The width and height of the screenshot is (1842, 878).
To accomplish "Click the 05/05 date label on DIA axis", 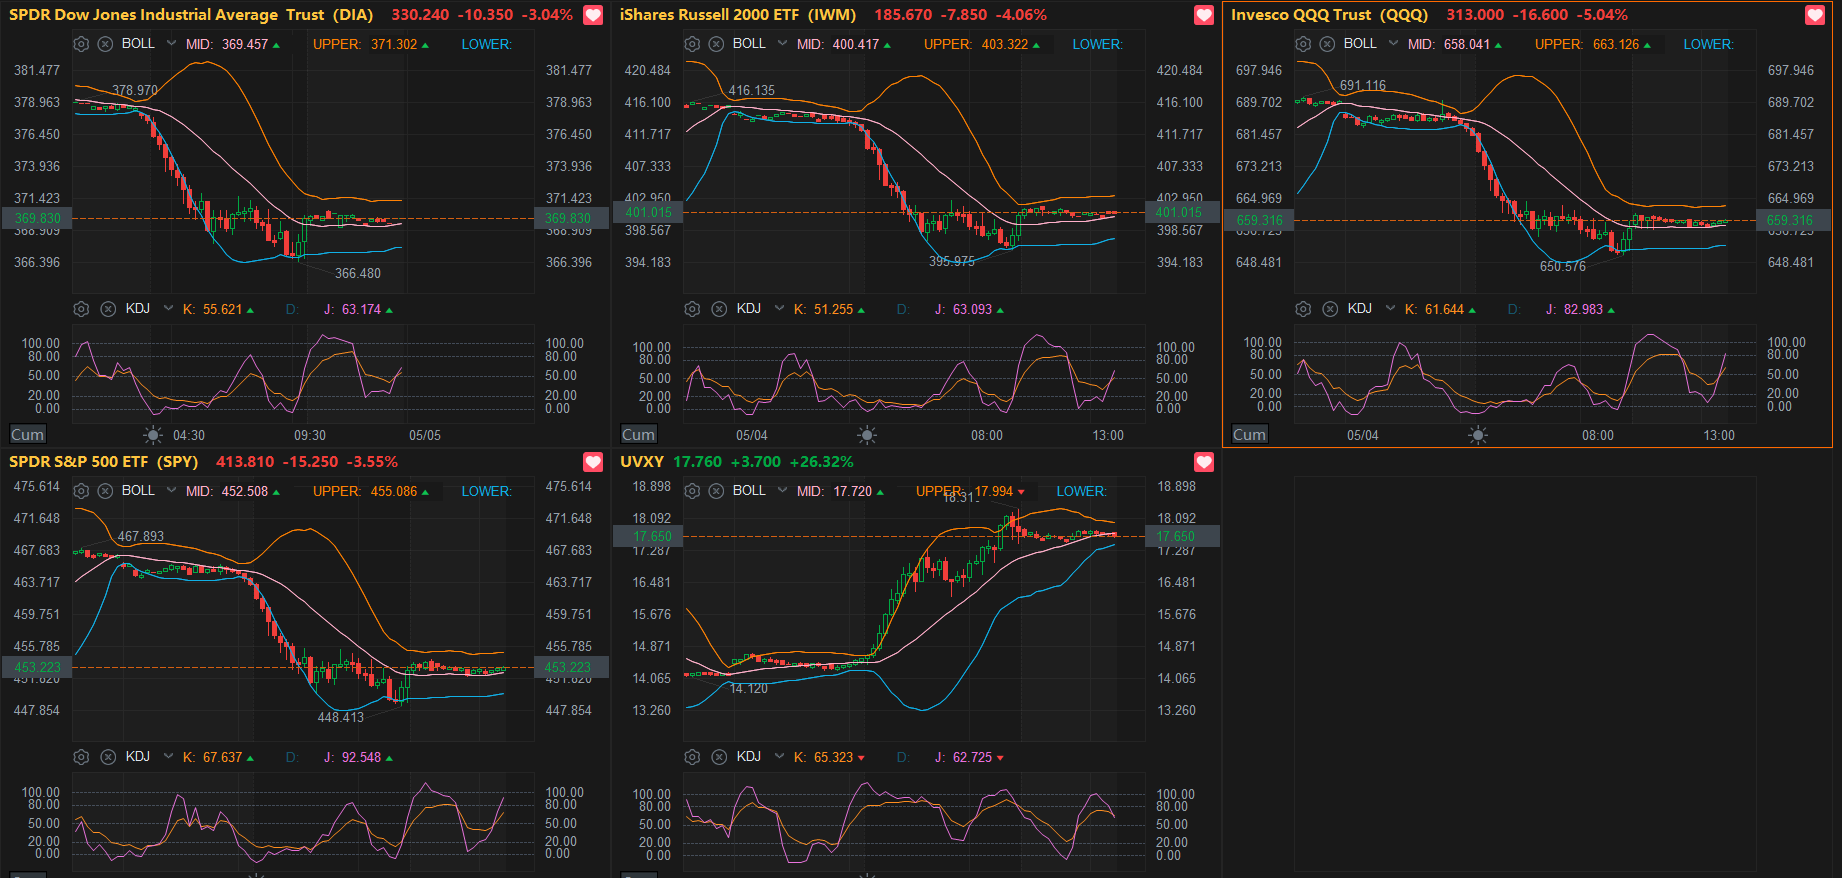I will (425, 435).
